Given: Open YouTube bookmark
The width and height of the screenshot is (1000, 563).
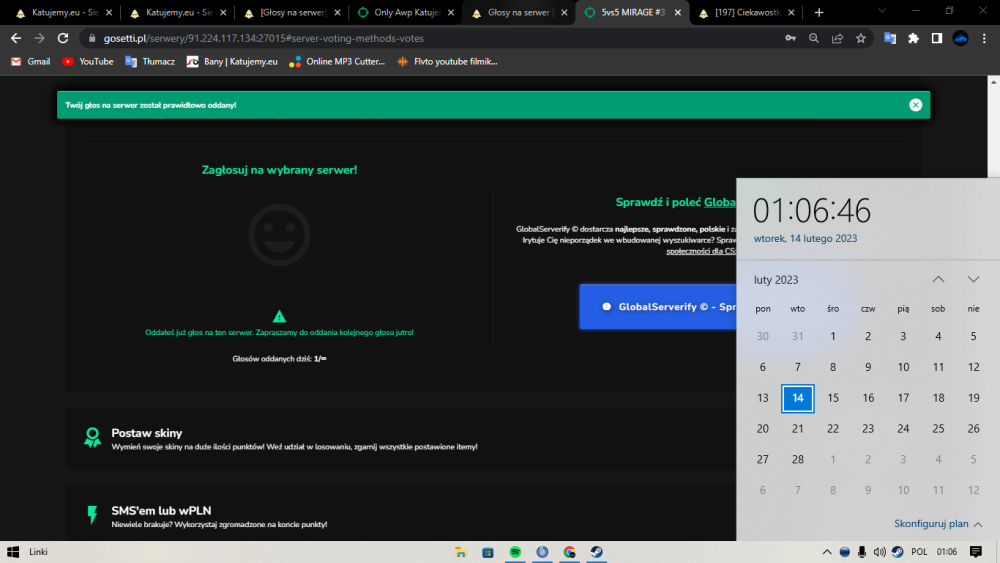Looking at the screenshot, I should (x=88, y=62).
